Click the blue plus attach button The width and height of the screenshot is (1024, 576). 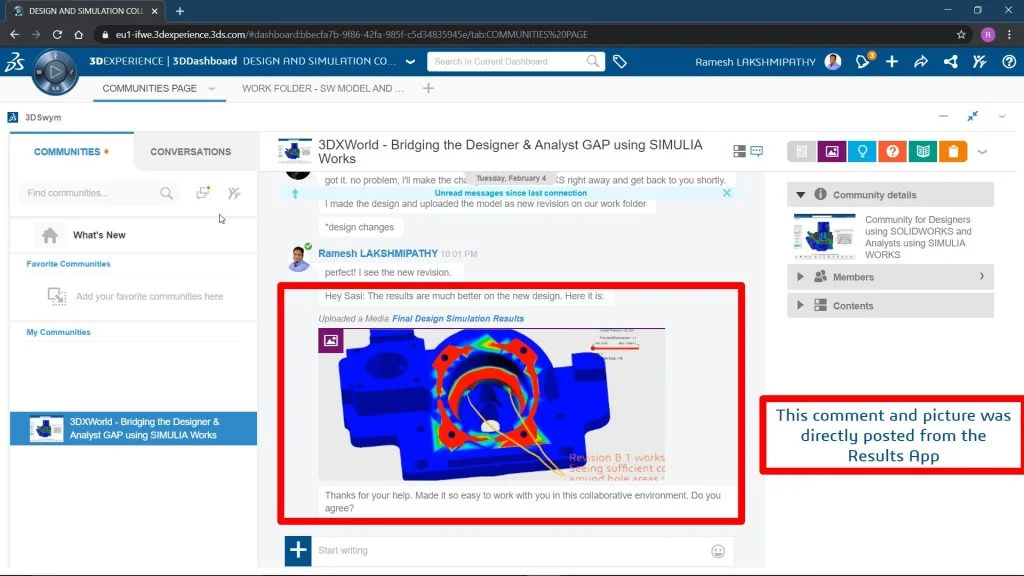[x=298, y=550]
